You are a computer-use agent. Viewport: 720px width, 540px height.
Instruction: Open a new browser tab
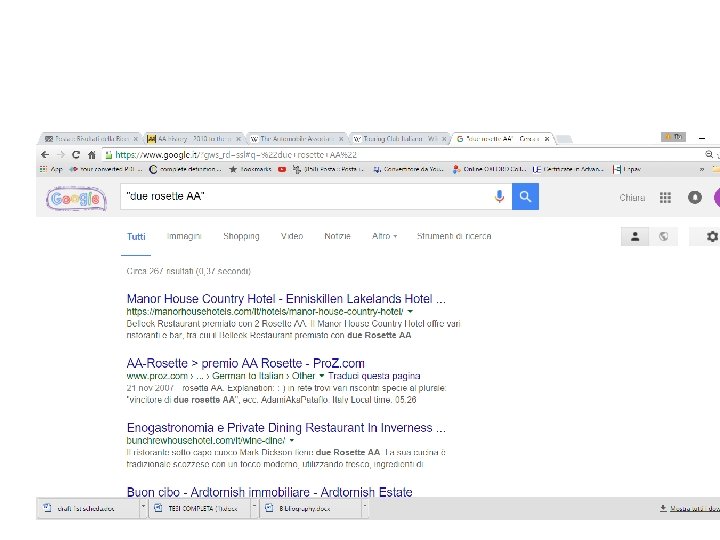tap(565, 139)
